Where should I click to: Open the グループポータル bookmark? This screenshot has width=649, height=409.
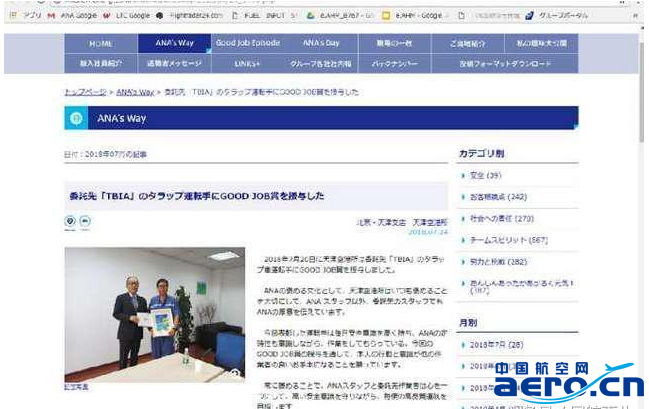tap(557, 15)
